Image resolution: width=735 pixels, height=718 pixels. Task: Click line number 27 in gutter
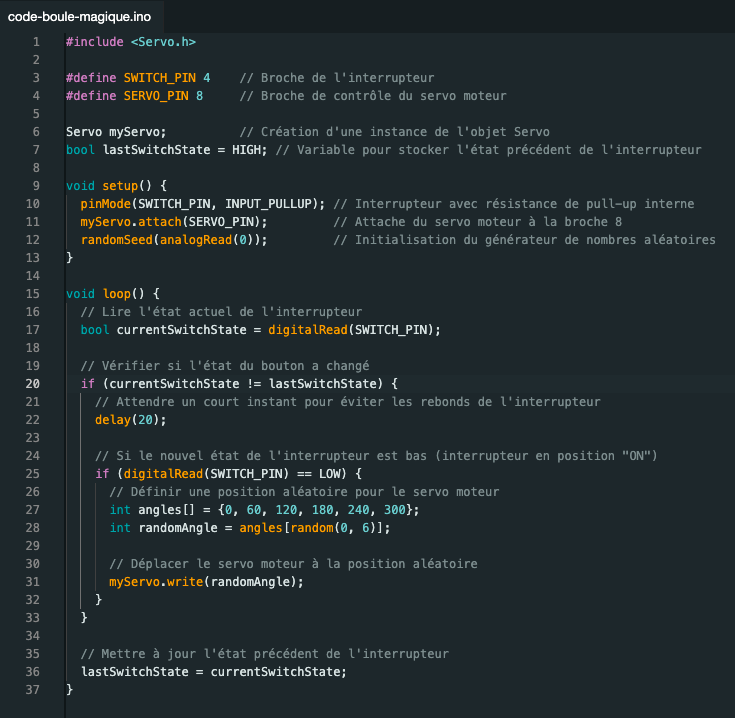tap(33, 510)
